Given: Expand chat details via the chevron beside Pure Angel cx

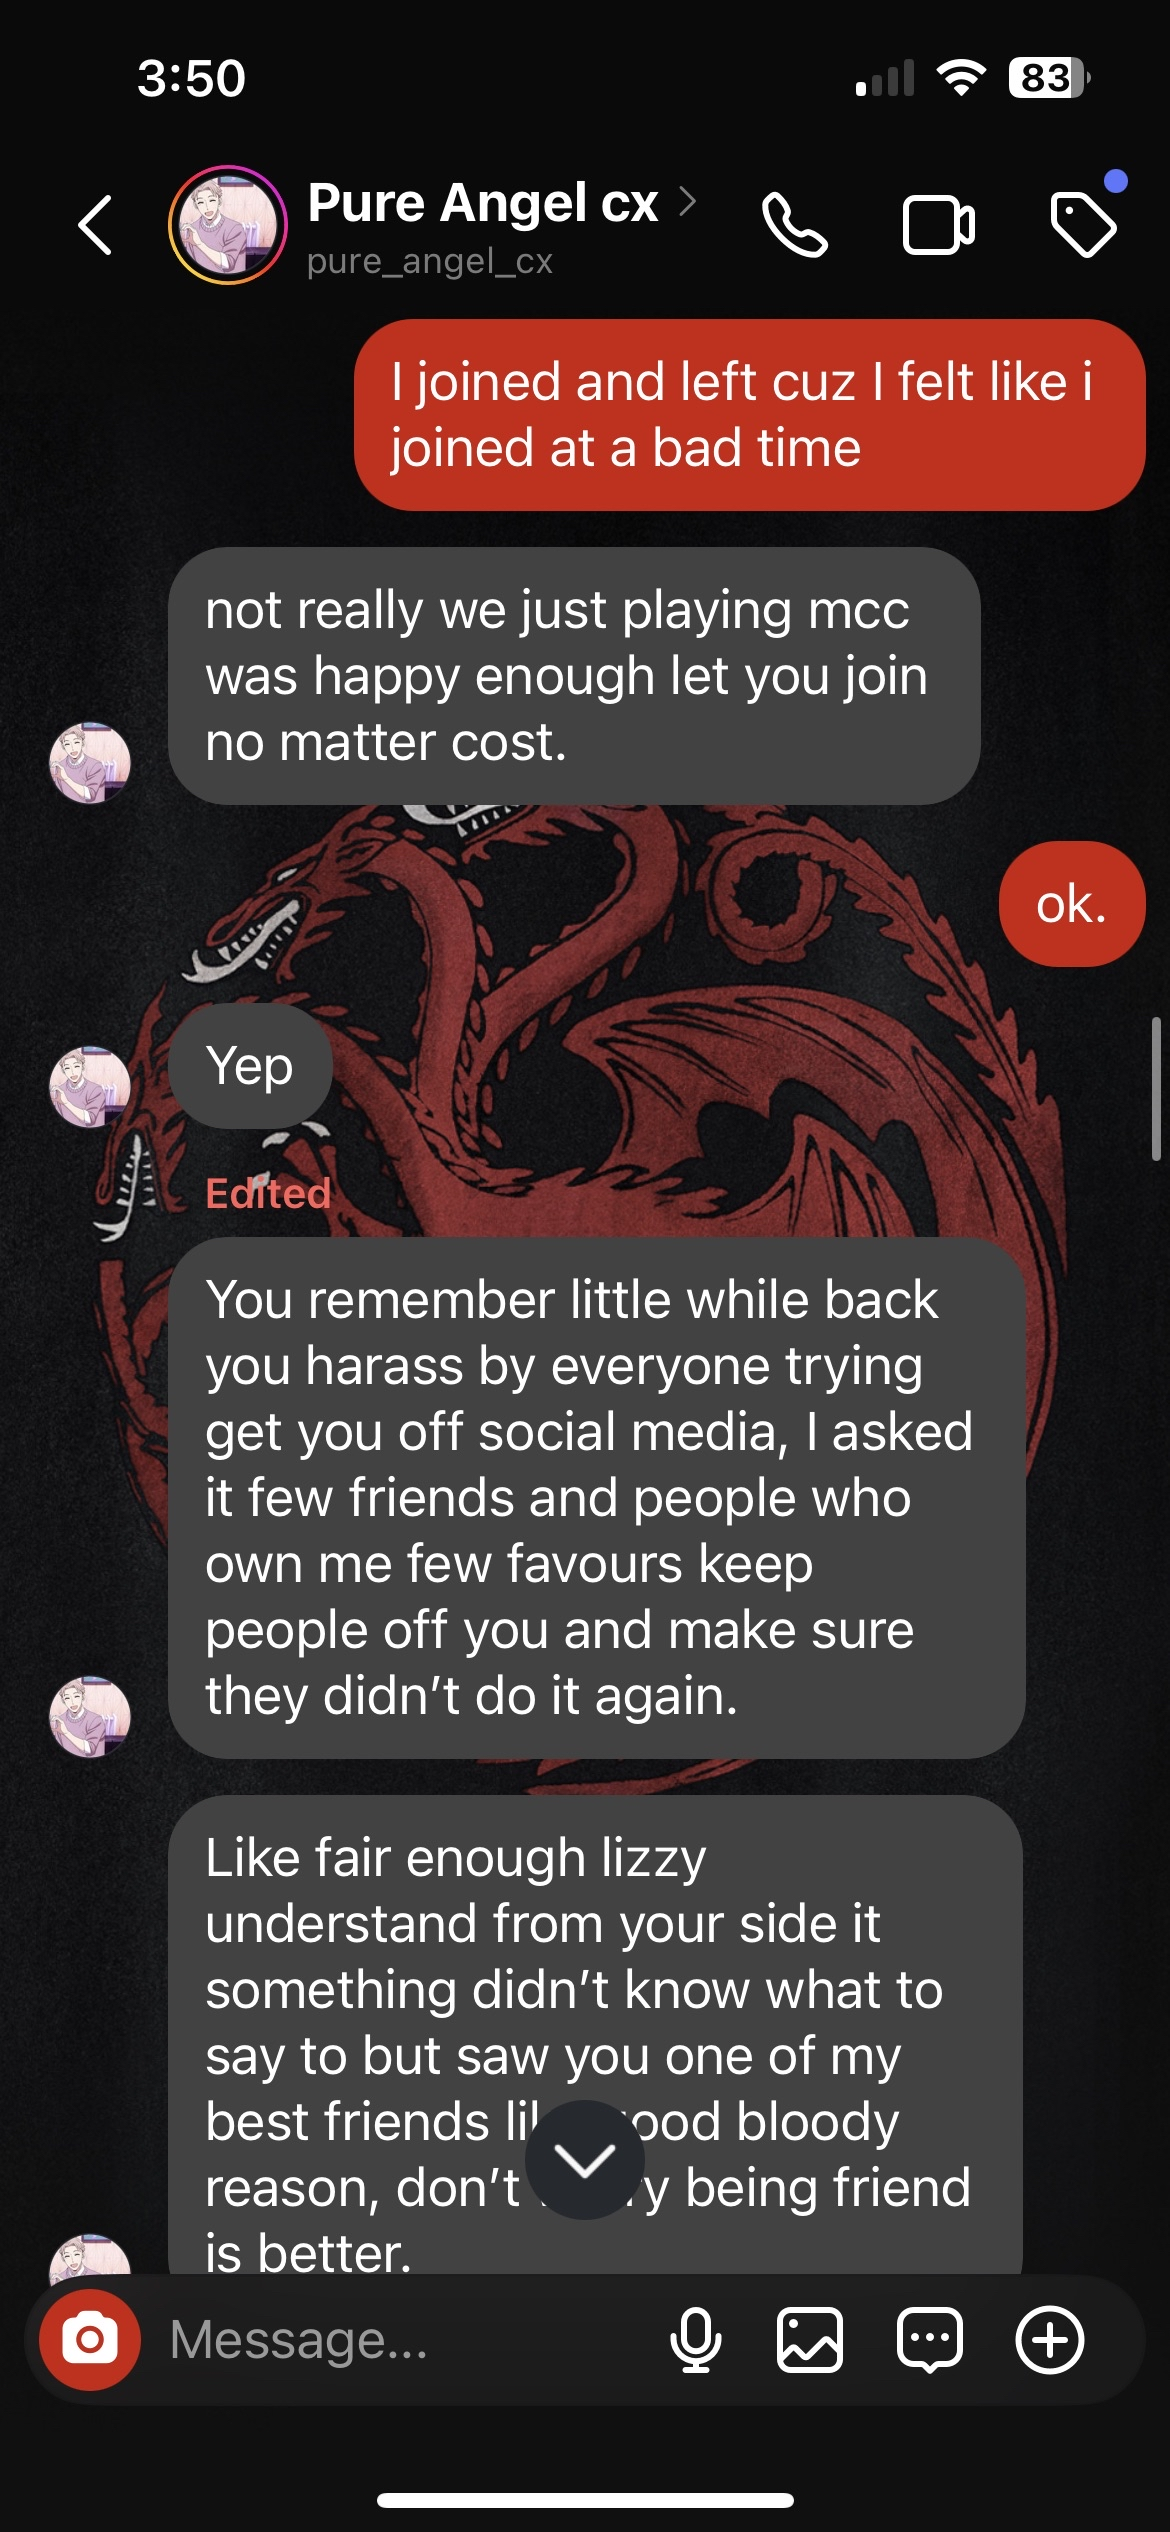Looking at the screenshot, I should click(x=687, y=202).
